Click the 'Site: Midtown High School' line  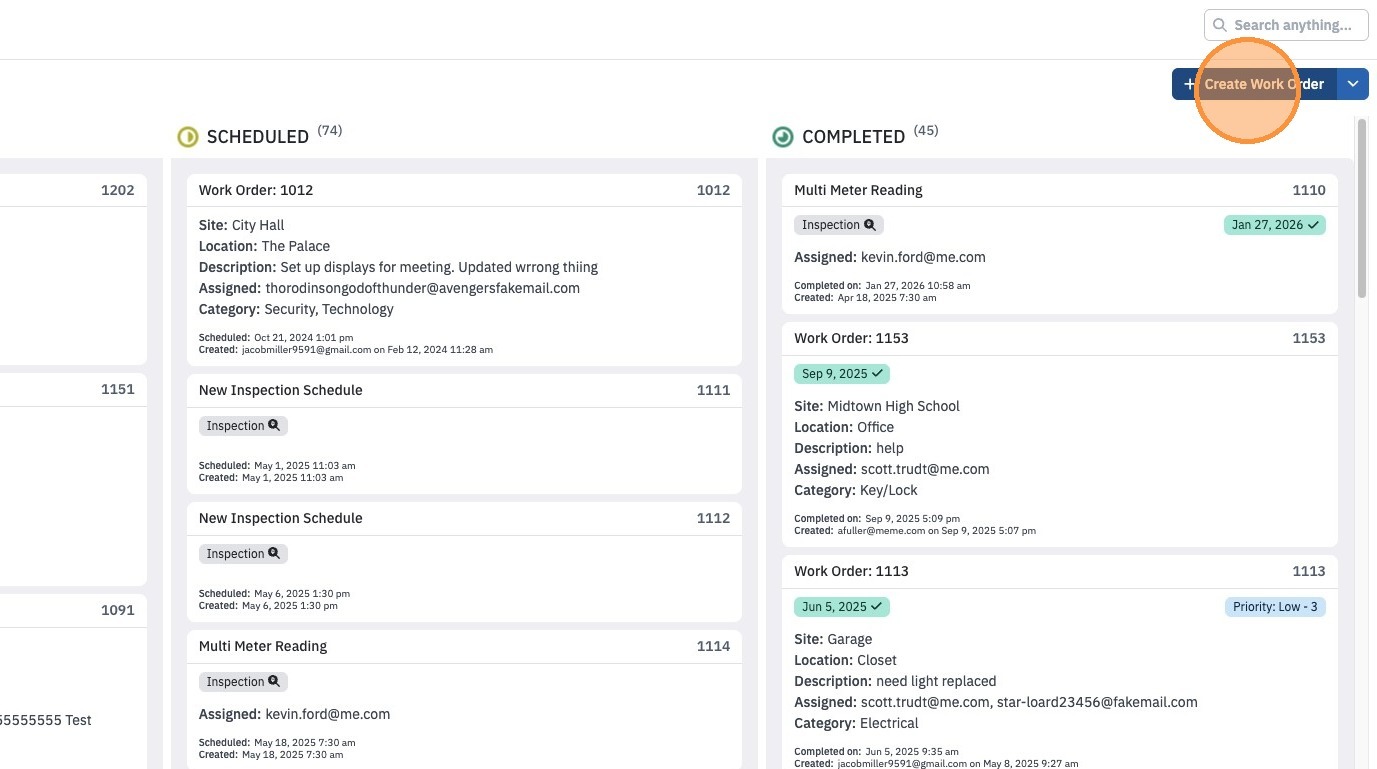pos(877,406)
